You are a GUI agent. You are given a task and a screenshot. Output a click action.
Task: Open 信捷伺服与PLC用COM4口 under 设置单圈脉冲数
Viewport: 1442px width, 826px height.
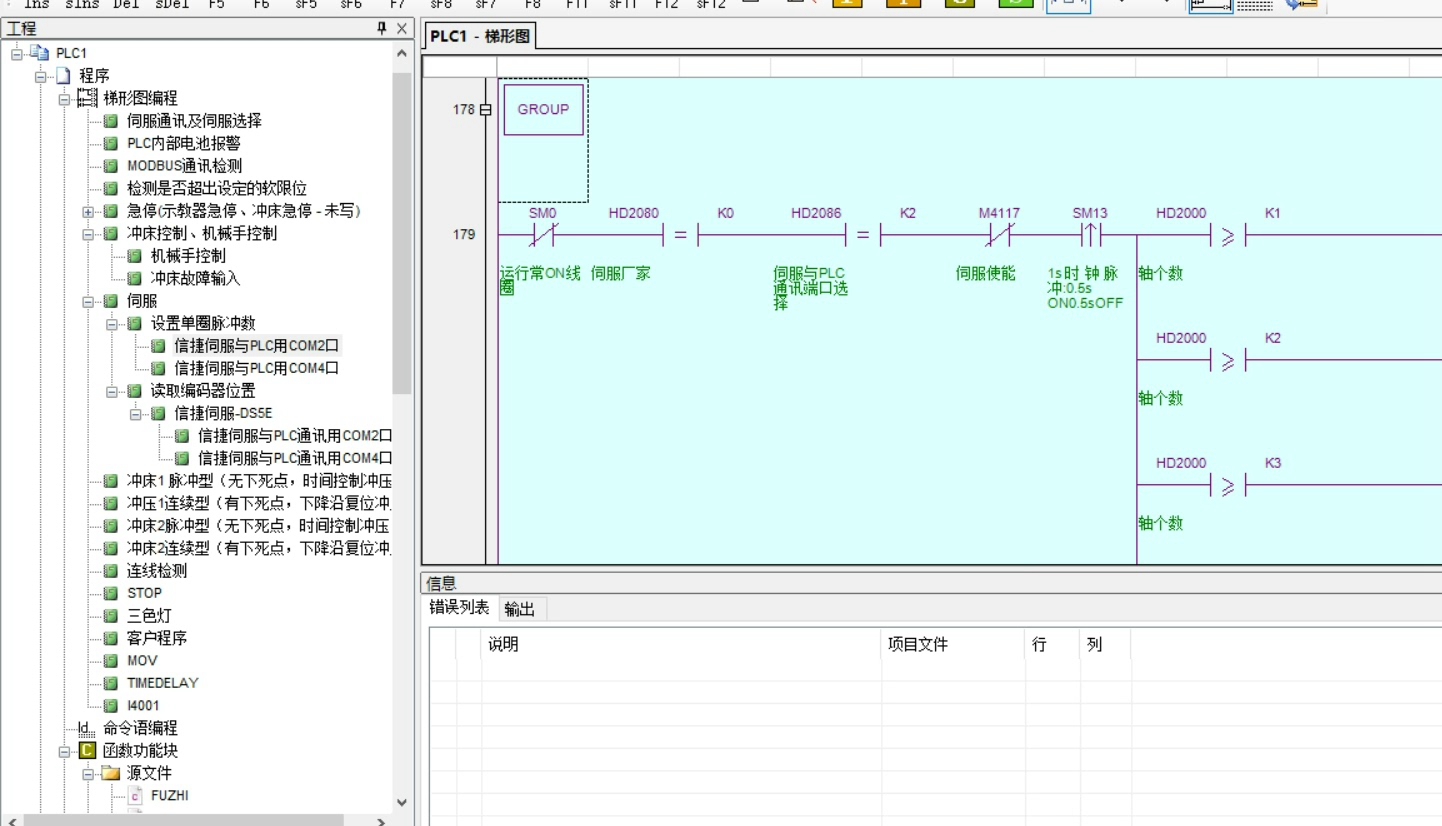point(256,368)
